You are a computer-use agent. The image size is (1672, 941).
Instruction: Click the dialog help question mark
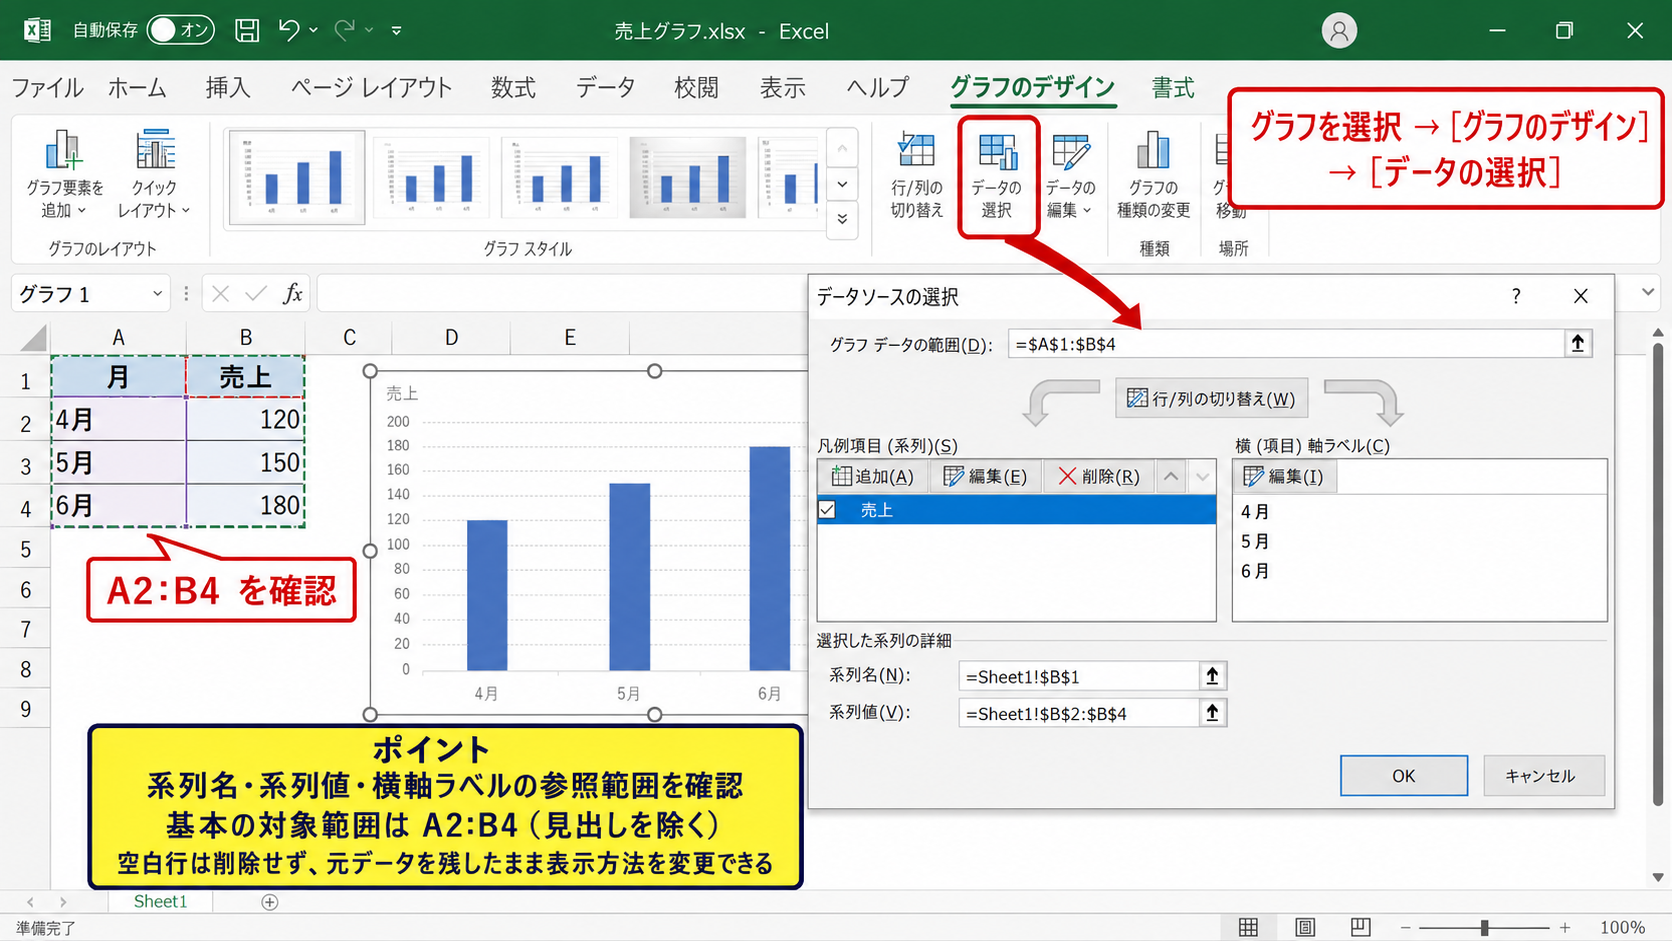pos(1516,296)
